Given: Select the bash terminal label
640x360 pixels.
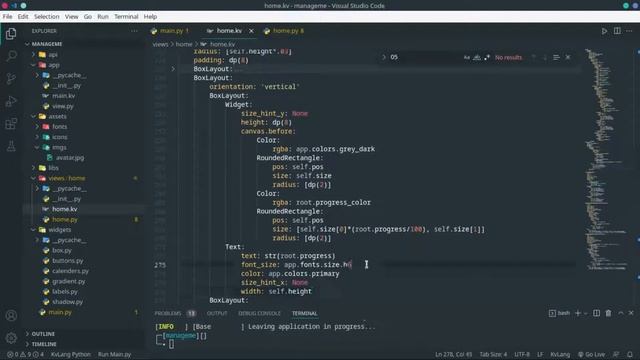Looking at the screenshot, I should [560, 313].
